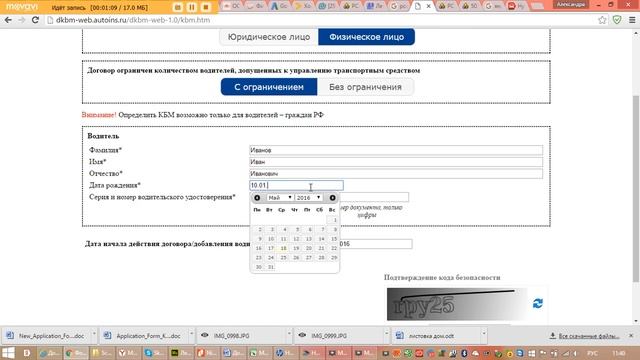Click the taskbar clock
Image resolution: width=640 pixels, height=360 pixels.
pos(619,353)
